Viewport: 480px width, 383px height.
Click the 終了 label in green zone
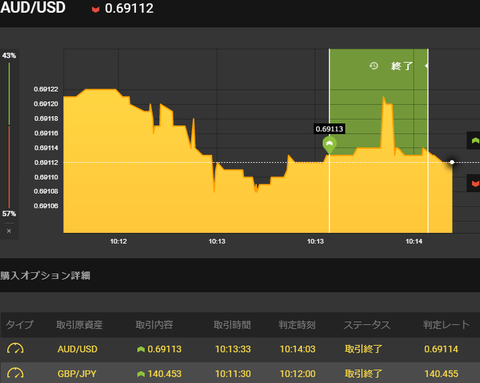[x=402, y=66]
